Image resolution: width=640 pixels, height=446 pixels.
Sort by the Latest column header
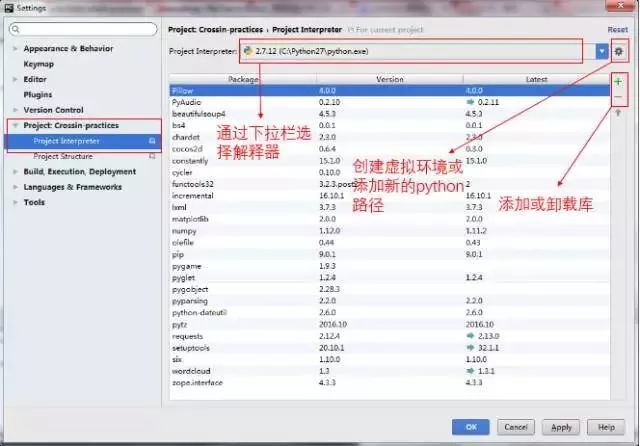[537, 79]
